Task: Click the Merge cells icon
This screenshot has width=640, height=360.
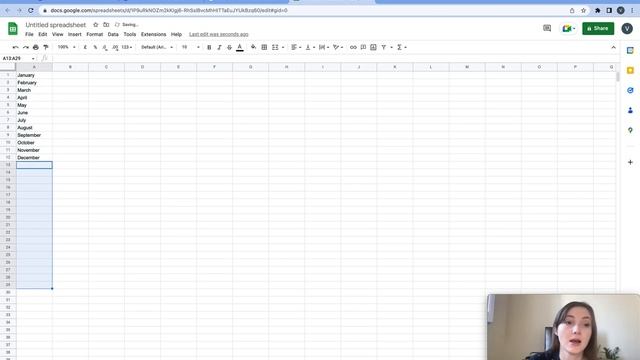Action: pyautogui.click(x=275, y=47)
